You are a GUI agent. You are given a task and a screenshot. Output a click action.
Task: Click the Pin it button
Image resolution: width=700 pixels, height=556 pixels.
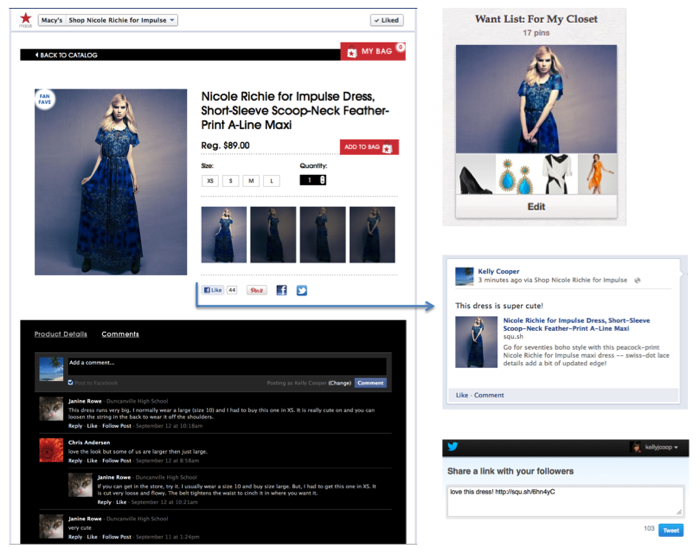click(257, 290)
